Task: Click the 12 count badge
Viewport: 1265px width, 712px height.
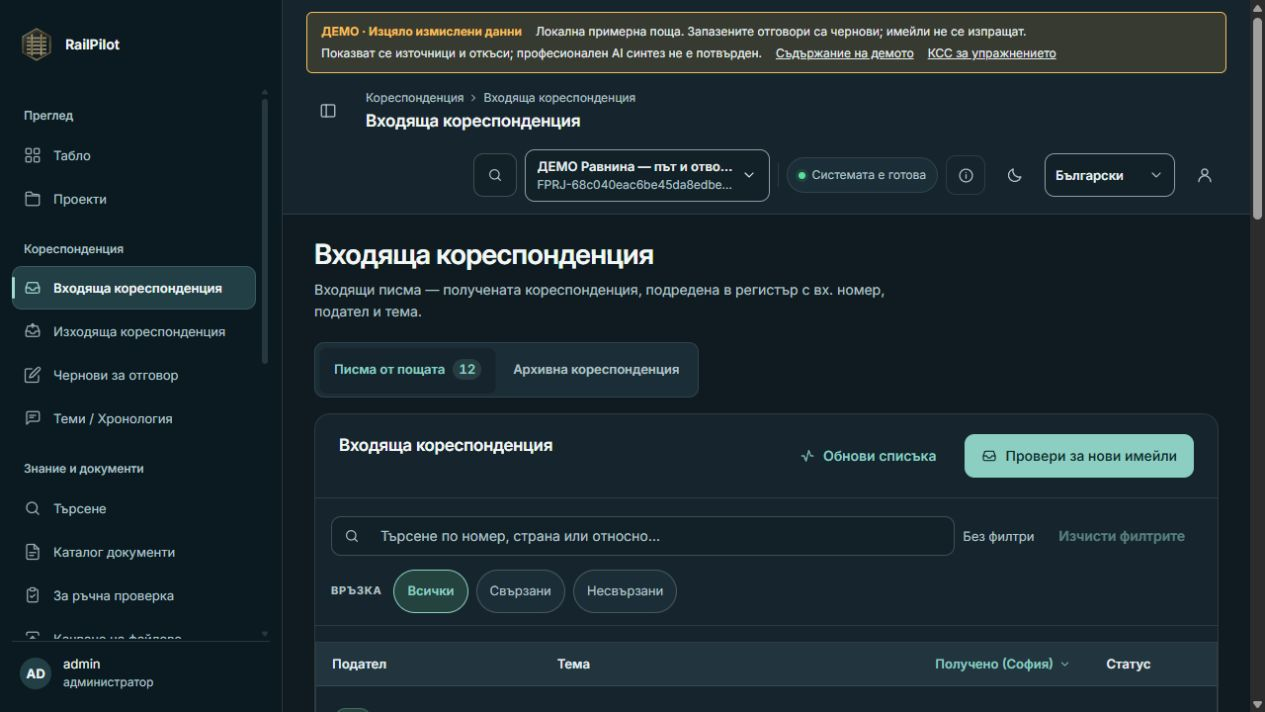Action: pos(466,370)
